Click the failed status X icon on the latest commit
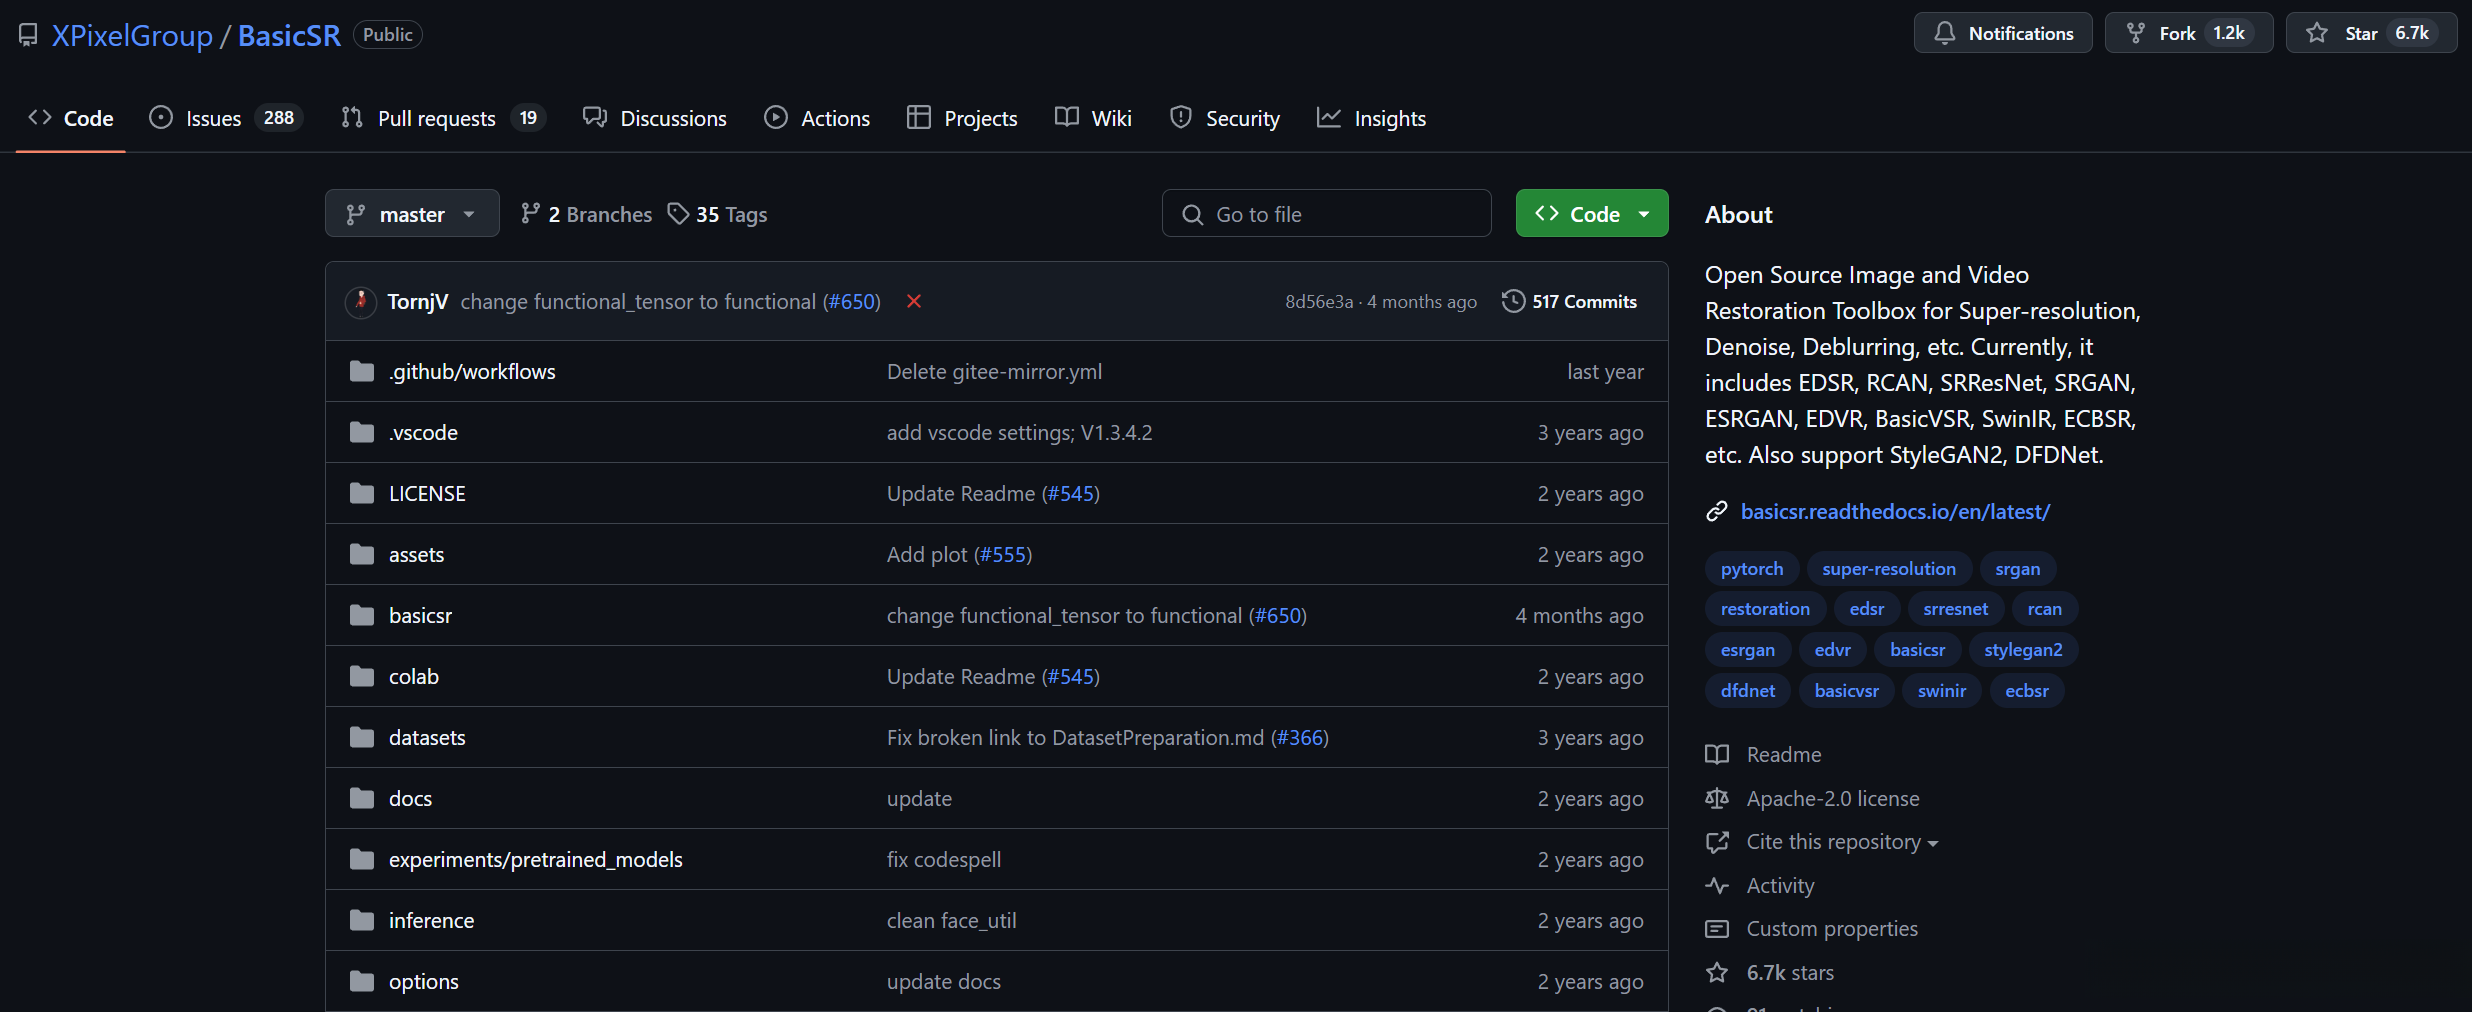The width and height of the screenshot is (2472, 1012). pos(913,301)
